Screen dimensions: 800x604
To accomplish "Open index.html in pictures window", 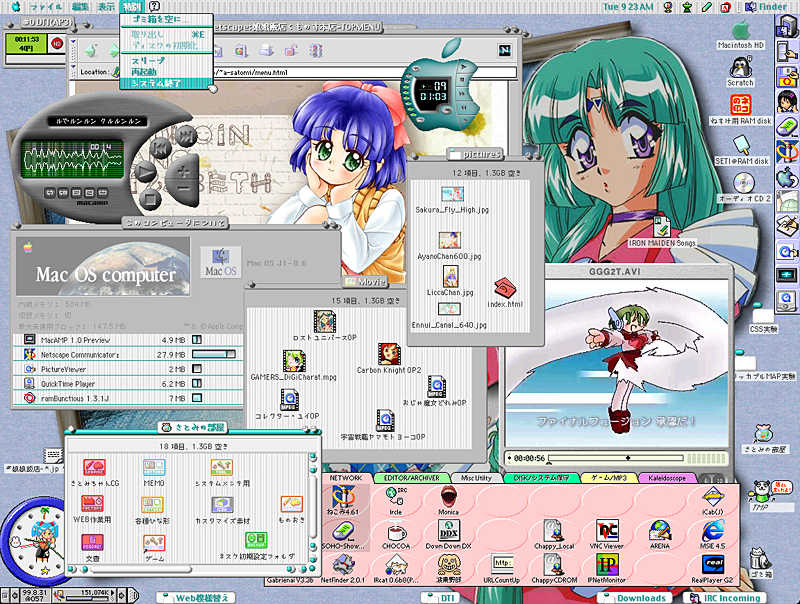I will (504, 289).
